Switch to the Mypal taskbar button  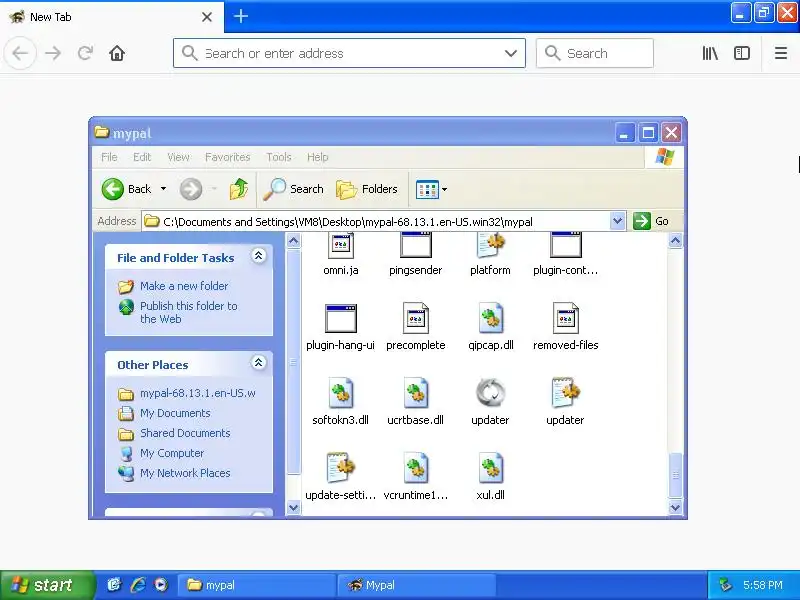coord(416,585)
